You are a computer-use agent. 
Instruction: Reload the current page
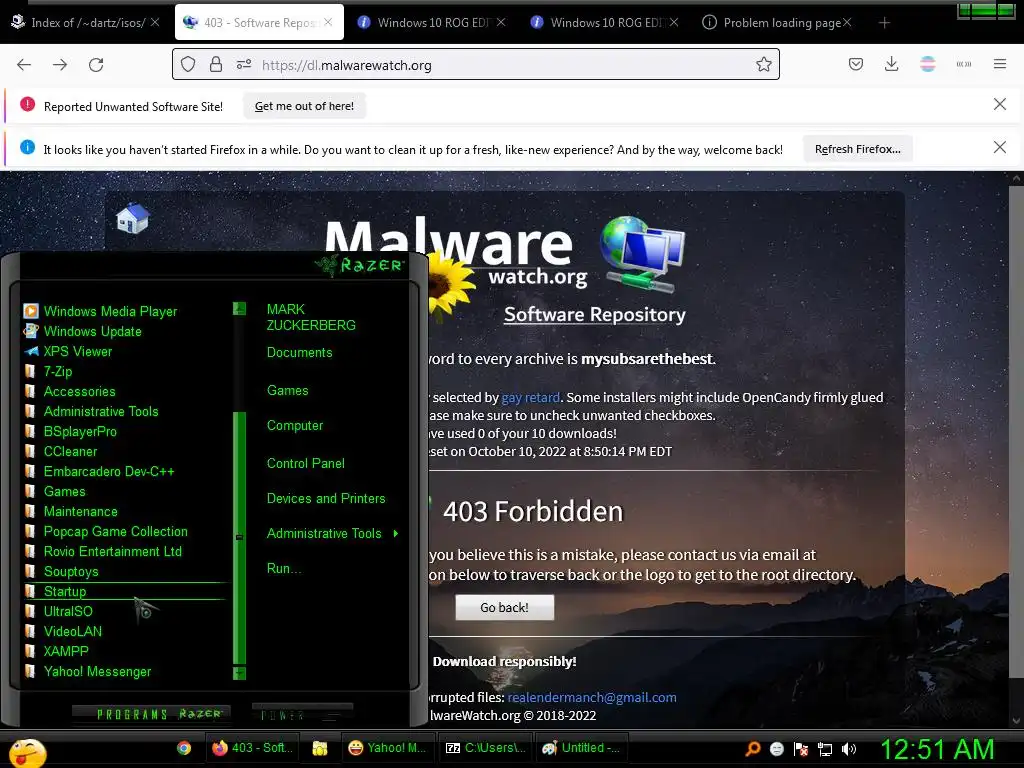(x=96, y=65)
